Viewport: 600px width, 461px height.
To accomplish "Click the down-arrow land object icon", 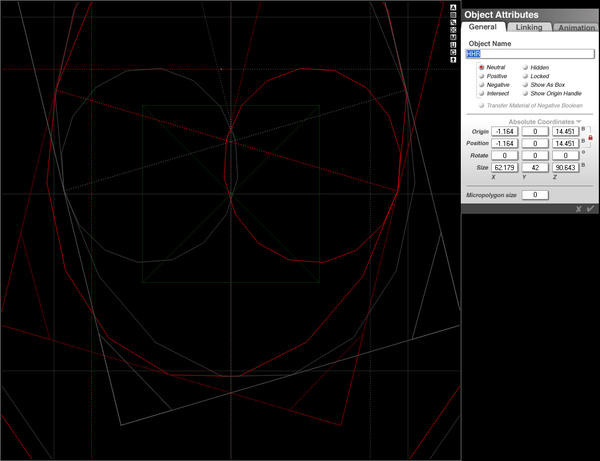I will coord(453,60).
